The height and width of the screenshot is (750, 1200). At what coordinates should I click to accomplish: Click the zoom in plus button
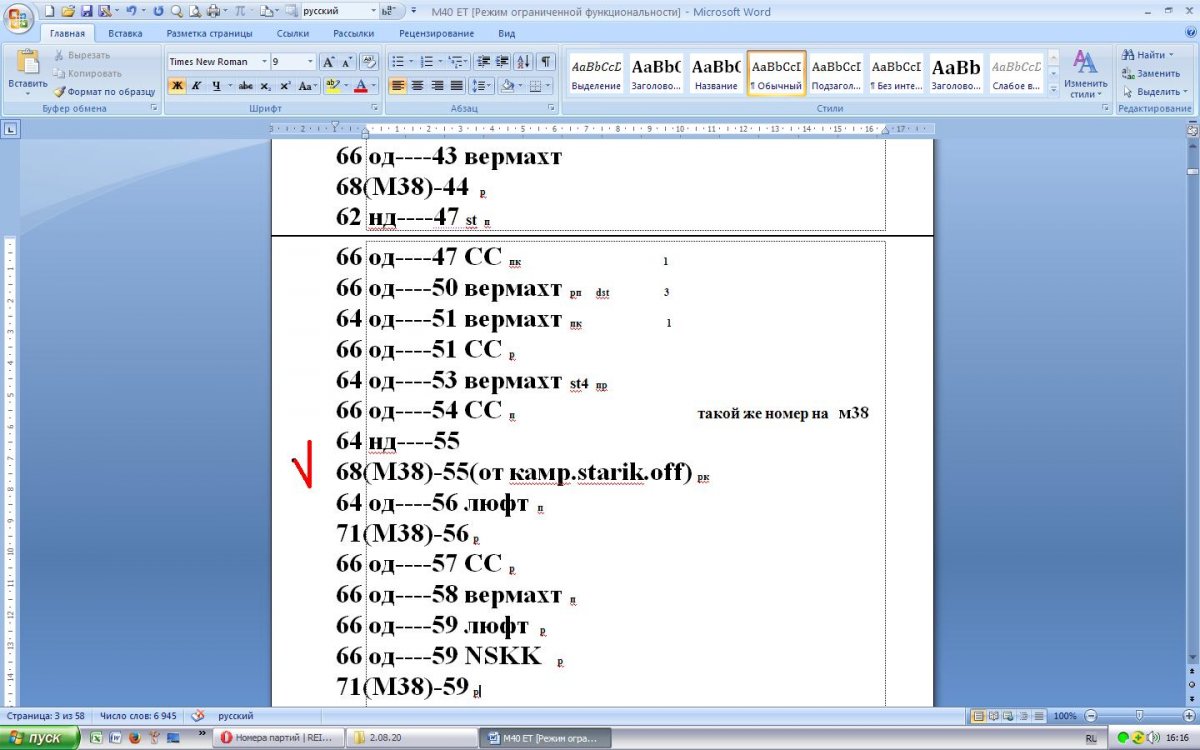1189,716
